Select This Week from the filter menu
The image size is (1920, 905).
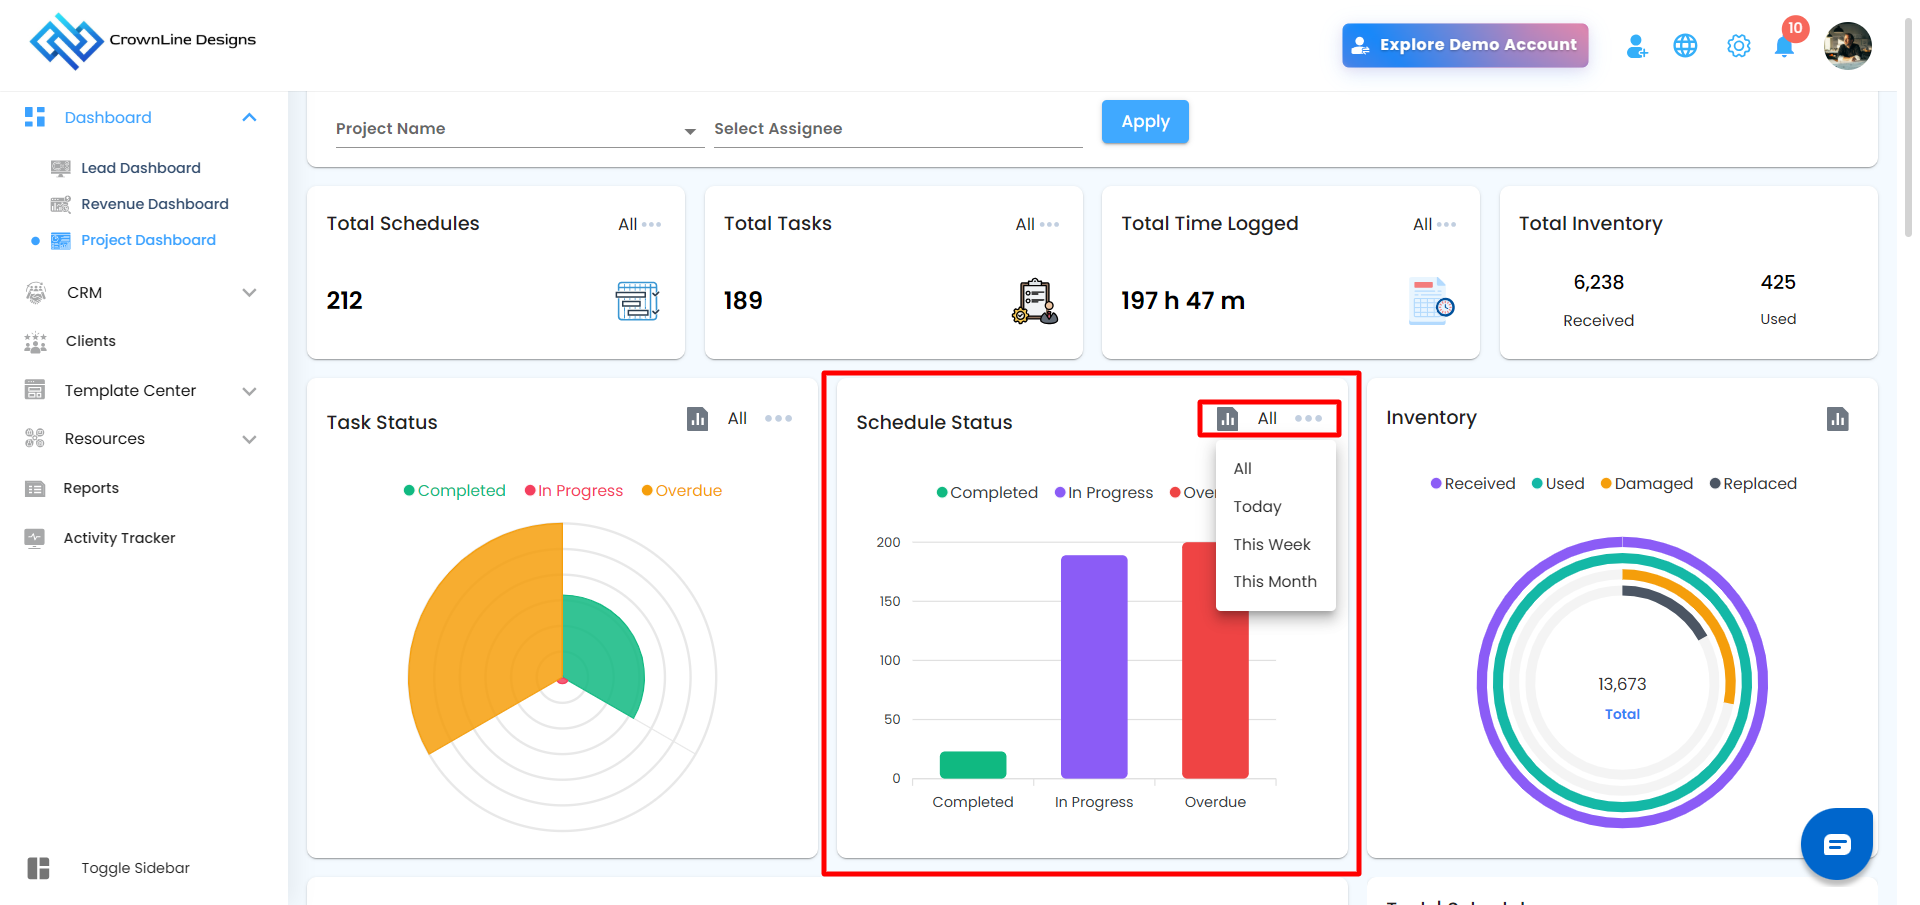pyautogui.click(x=1271, y=545)
